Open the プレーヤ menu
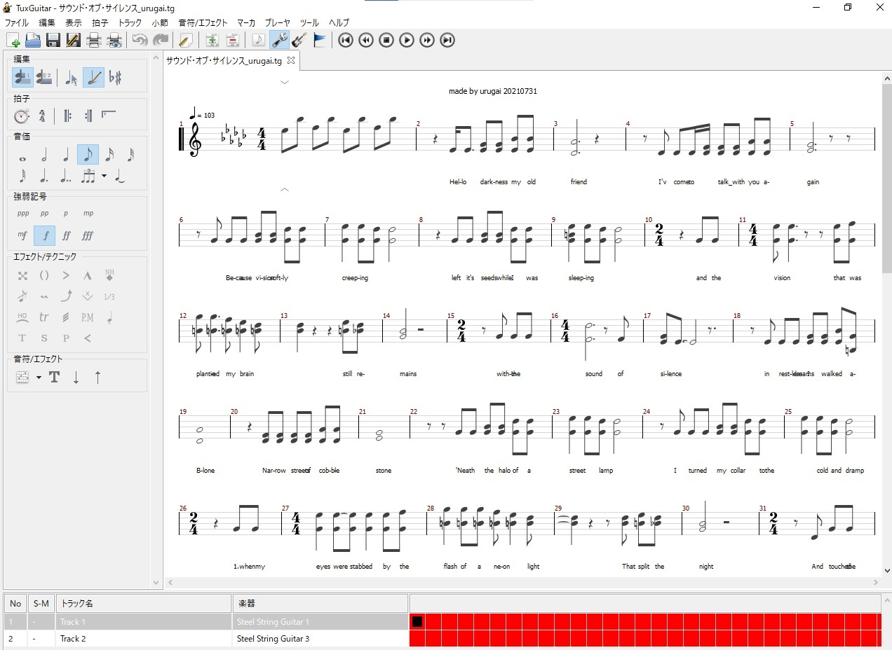 278,23
